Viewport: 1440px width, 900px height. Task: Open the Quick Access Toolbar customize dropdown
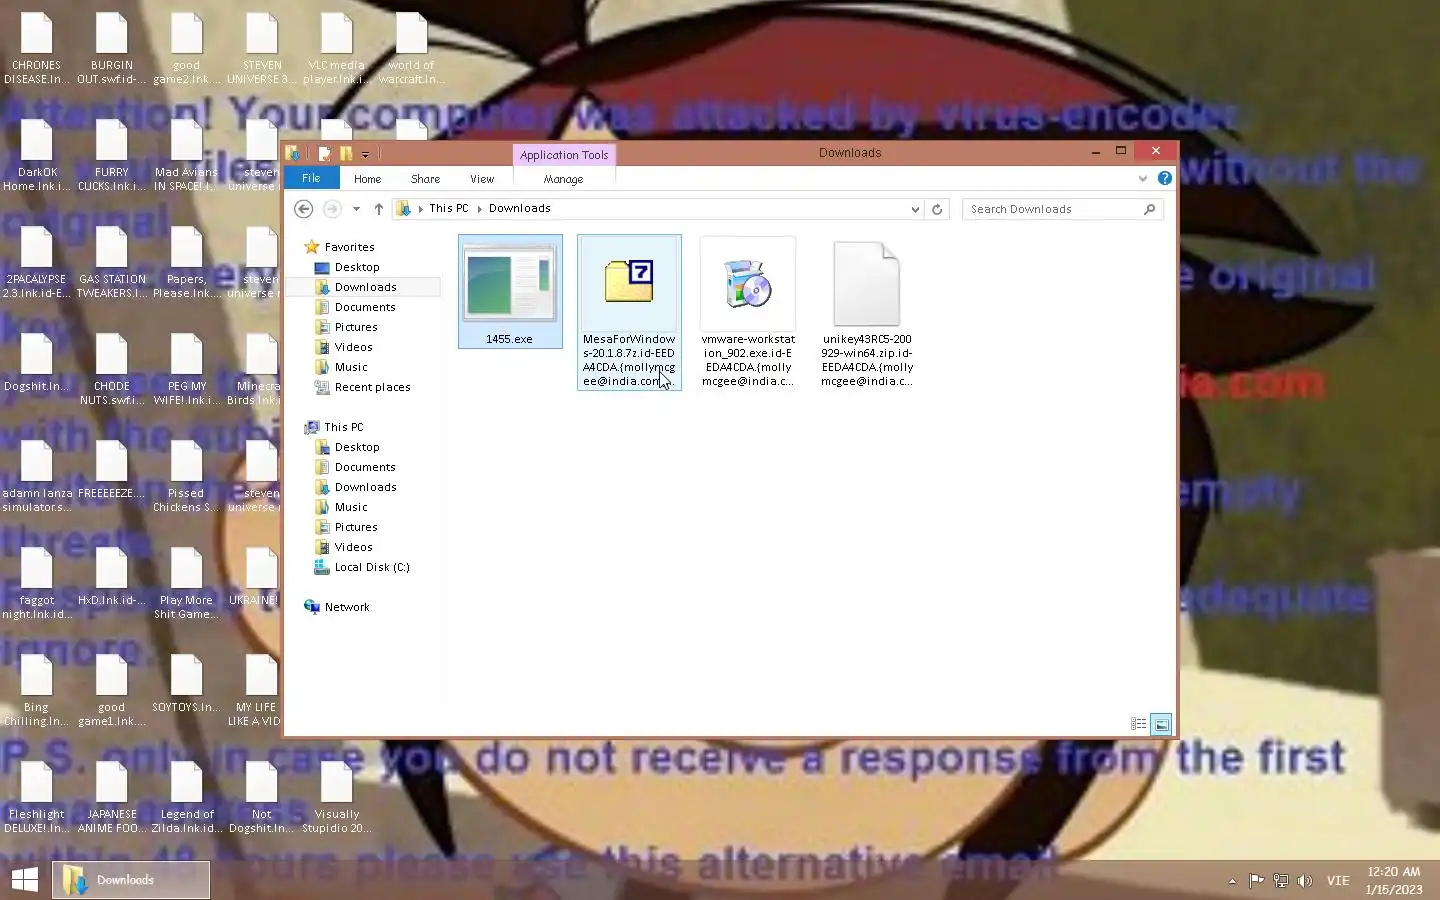pyautogui.click(x=365, y=154)
